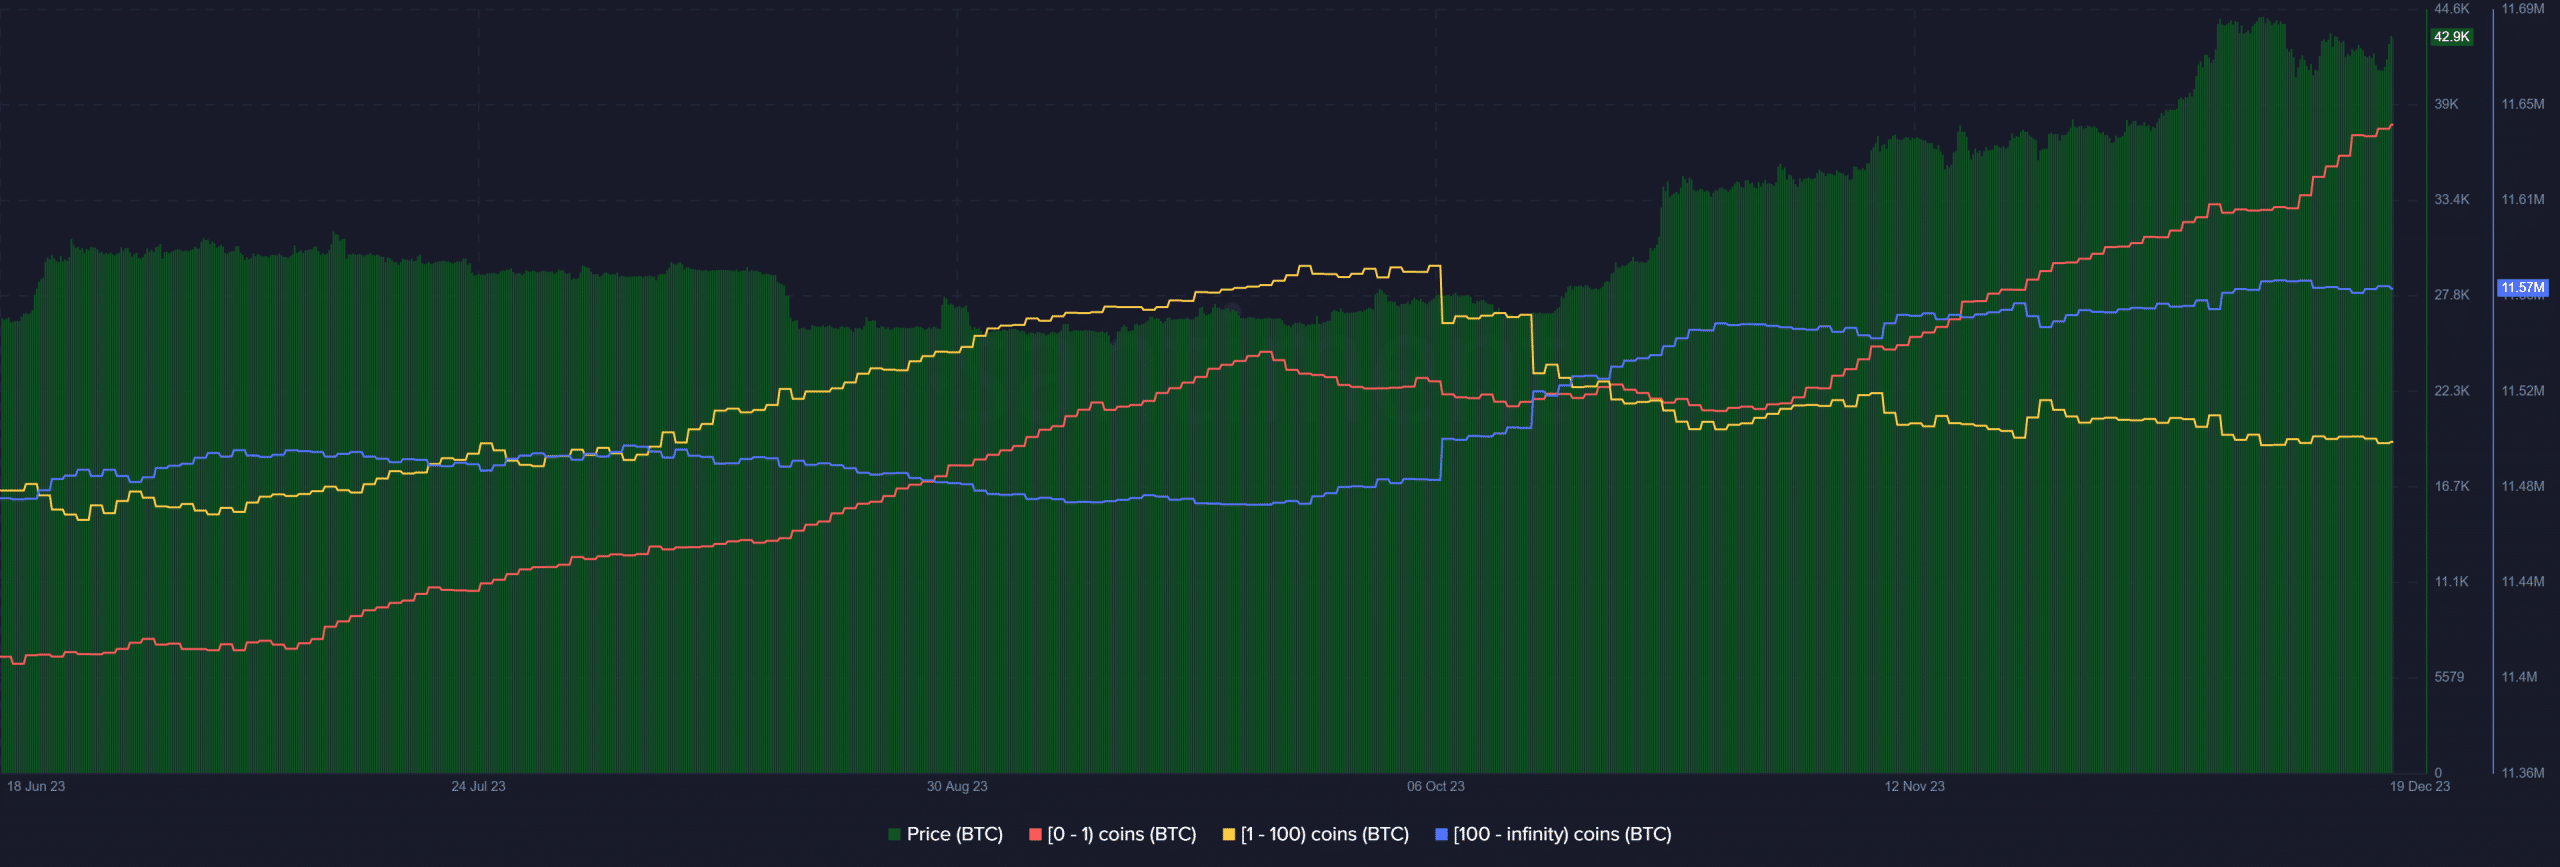The width and height of the screenshot is (2560, 867).
Task: Click the yellow [1 - 100) coins swatch
Action: 1228,834
